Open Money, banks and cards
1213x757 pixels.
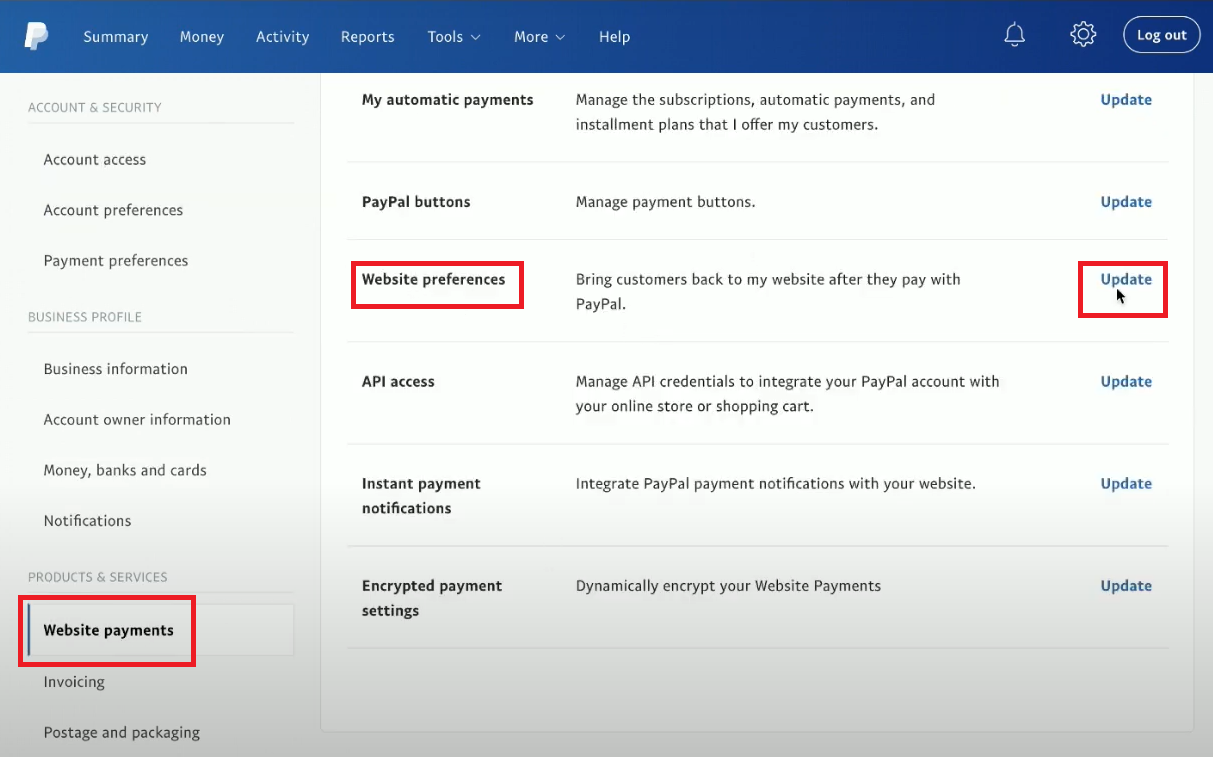click(125, 471)
